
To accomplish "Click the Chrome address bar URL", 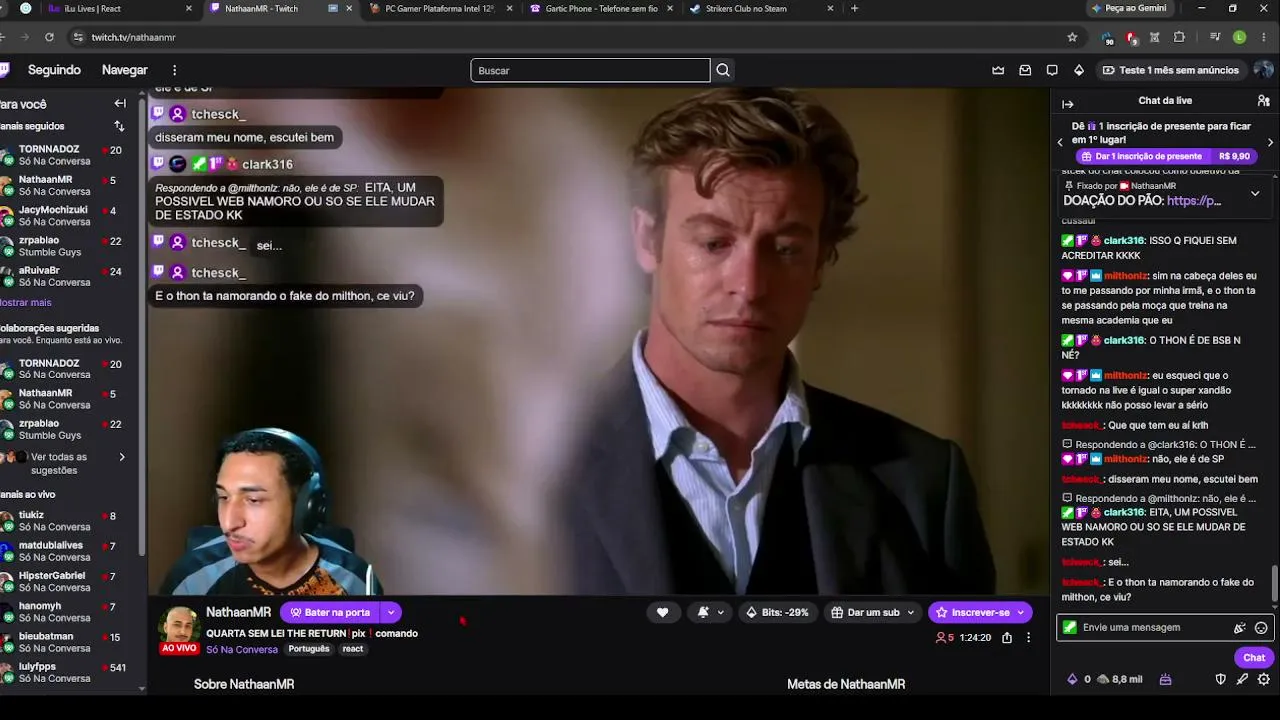I will pyautogui.click(x=133, y=37).
